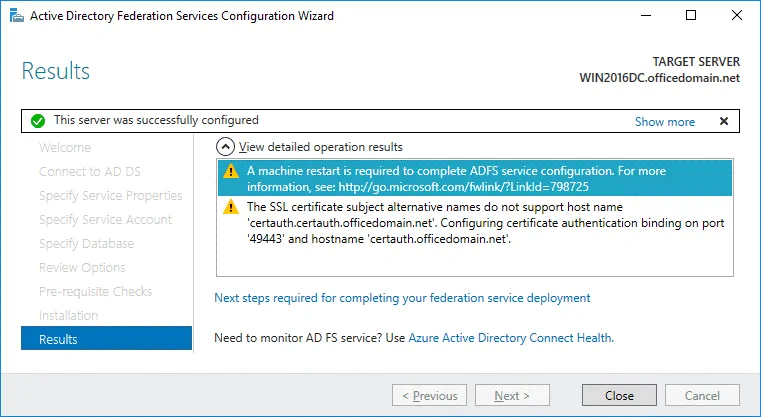Image resolution: width=761 pixels, height=417 pixels.
Task: Click warning icon beside SSL certificate message
Action: [231, 207]
